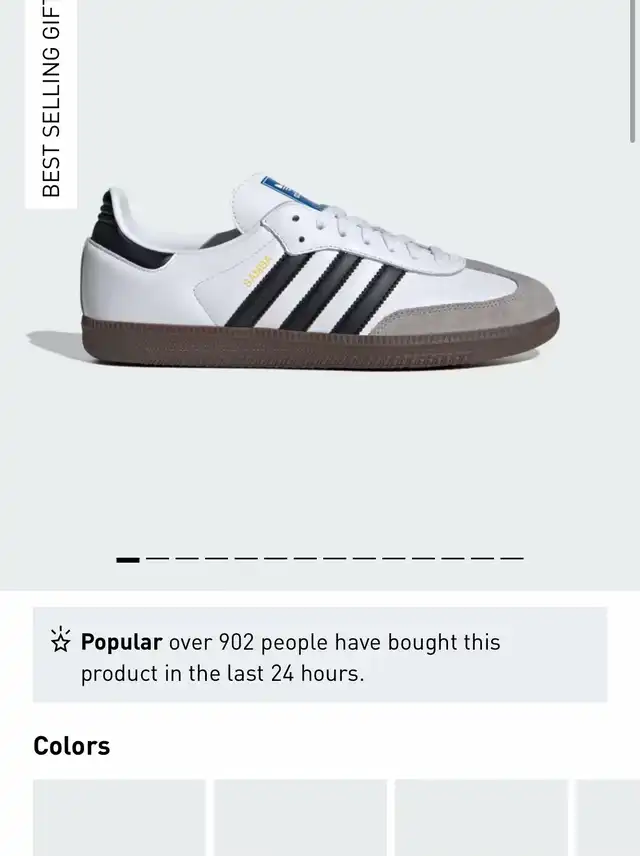Viewport: 640px width, 856px height.
Task: Select the first active carousel indicator
Action: (x=128, y=560)
